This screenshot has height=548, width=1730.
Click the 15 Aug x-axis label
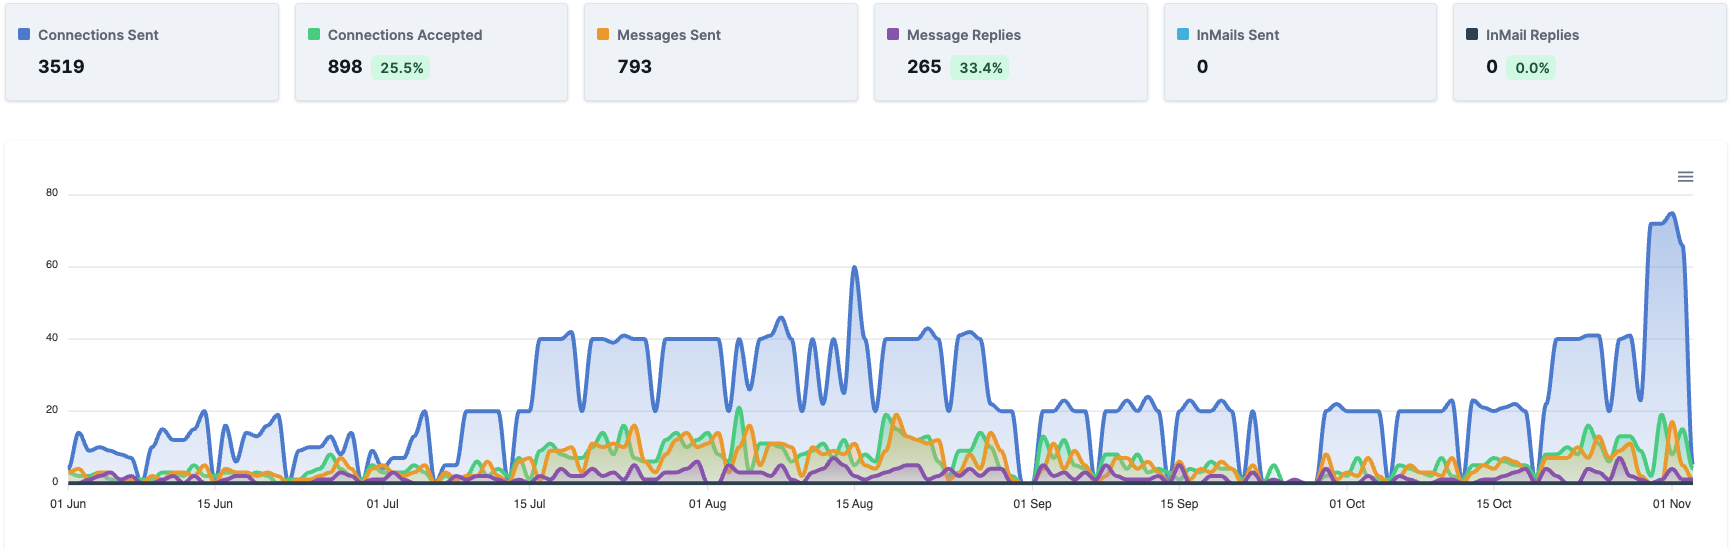854,504
